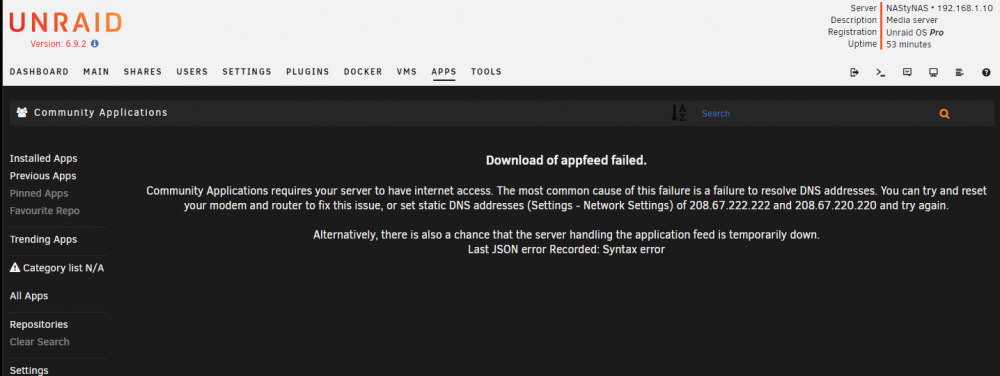Click the Community Applications title text
This screenshot has height=376, width=1000.
point(101,113)
